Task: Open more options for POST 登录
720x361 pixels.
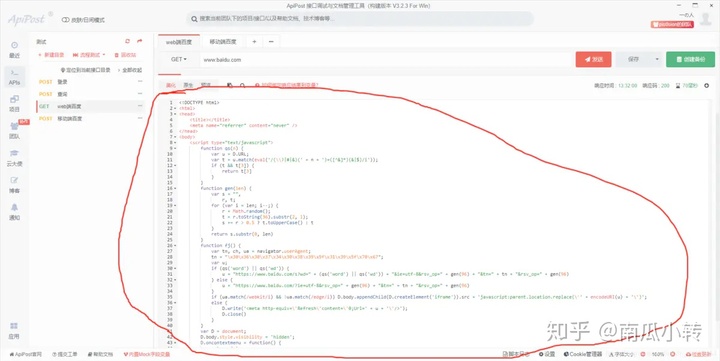Action: (140, 82)
